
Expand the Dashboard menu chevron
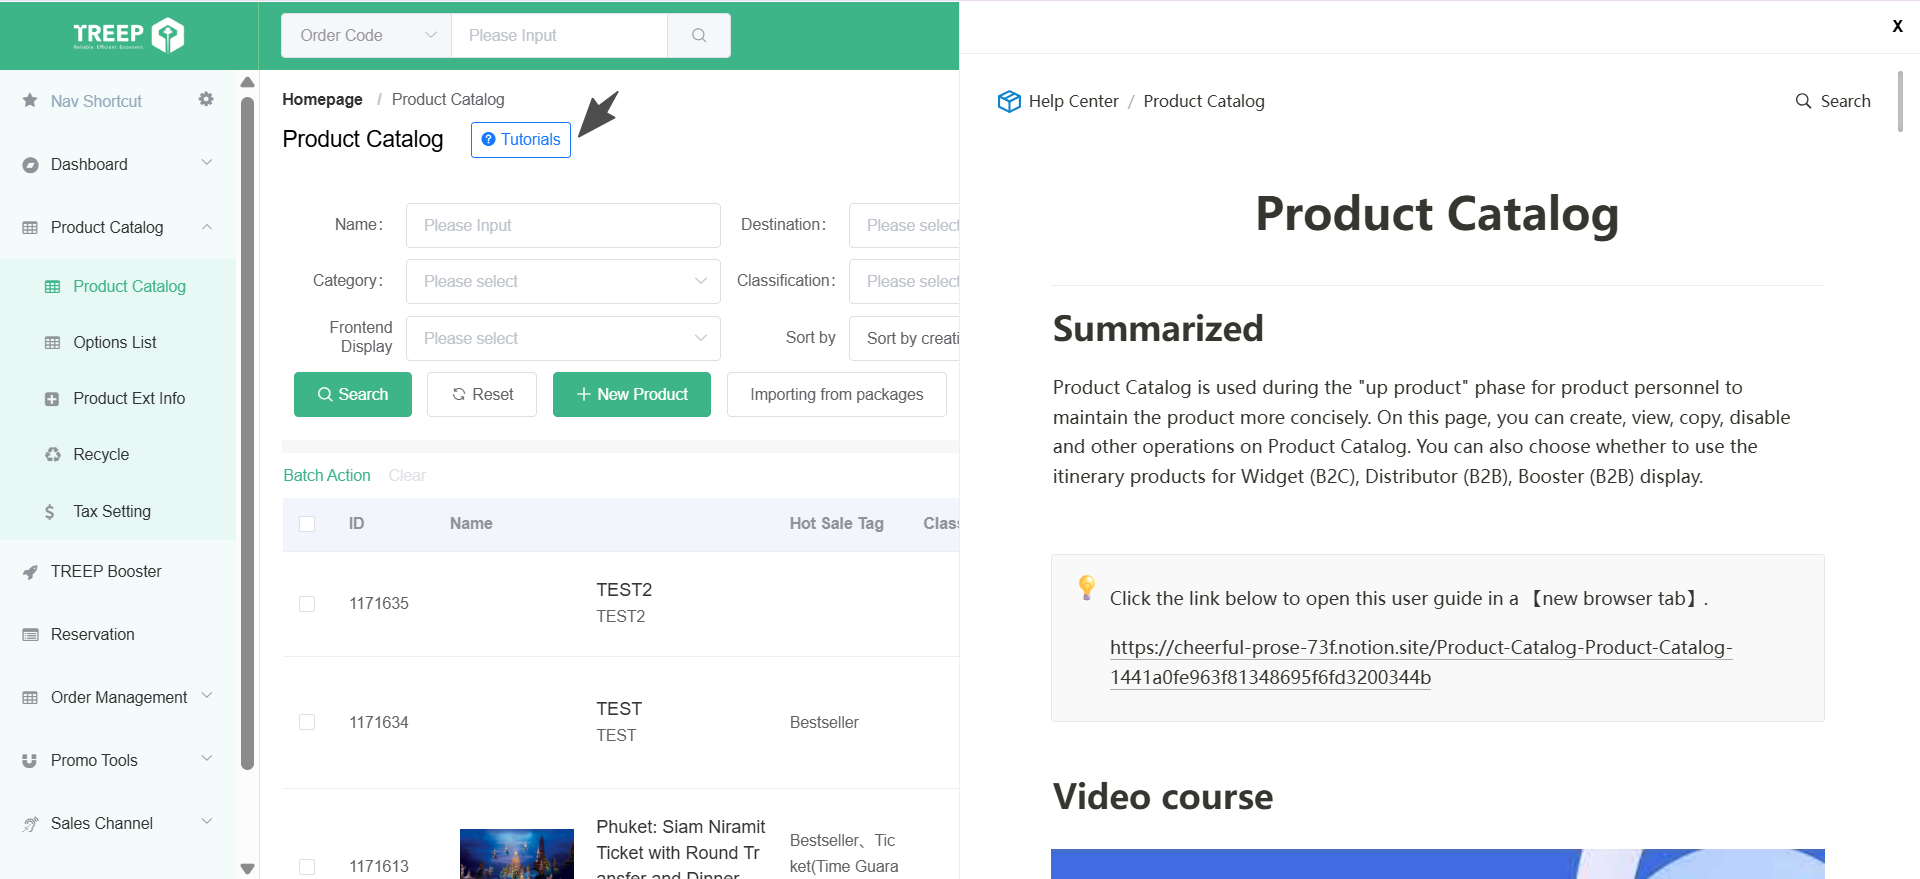coord(207,163)
